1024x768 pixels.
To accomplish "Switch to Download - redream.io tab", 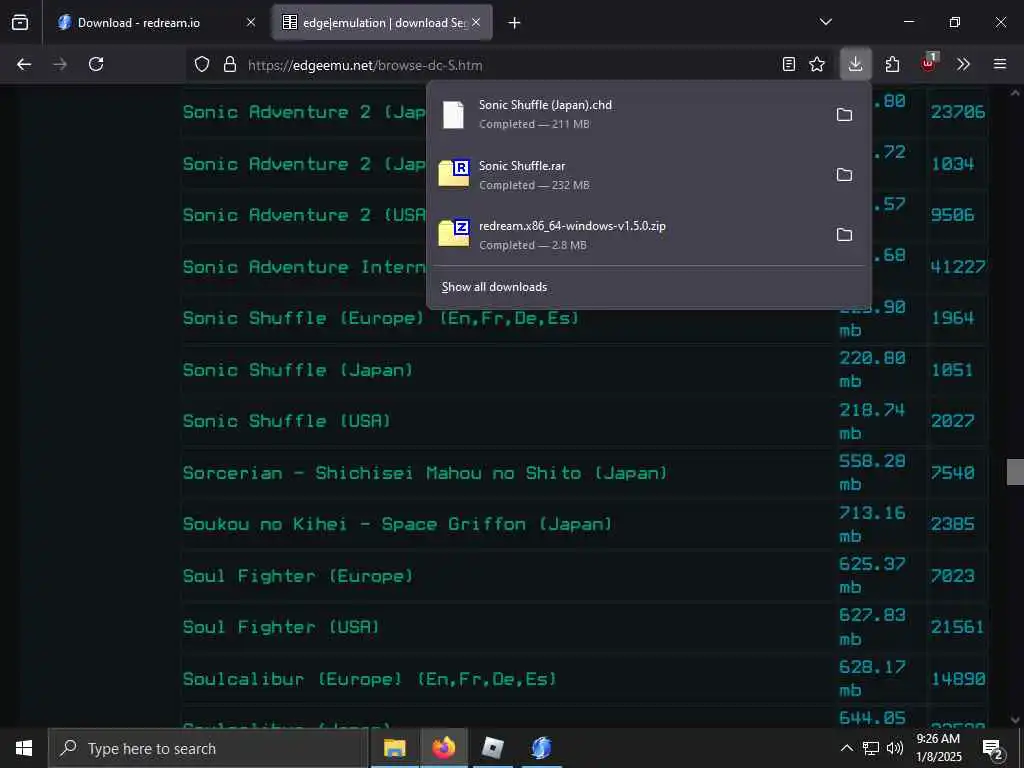I will (x=155, y=23).
